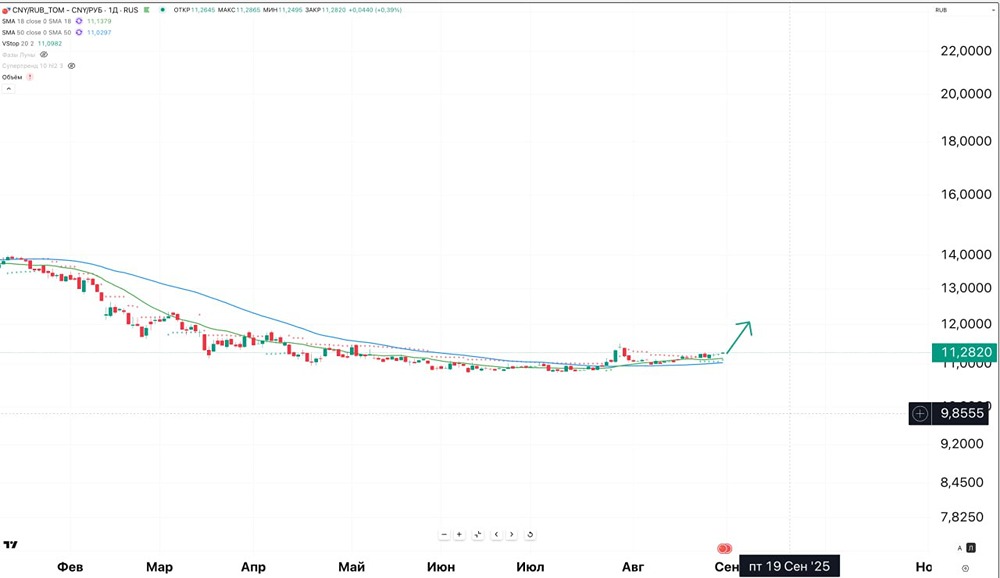Click the Мар month label
The height and width of the screenshot is (578, 1000).
pyautogui.click(x=159, y=567)
